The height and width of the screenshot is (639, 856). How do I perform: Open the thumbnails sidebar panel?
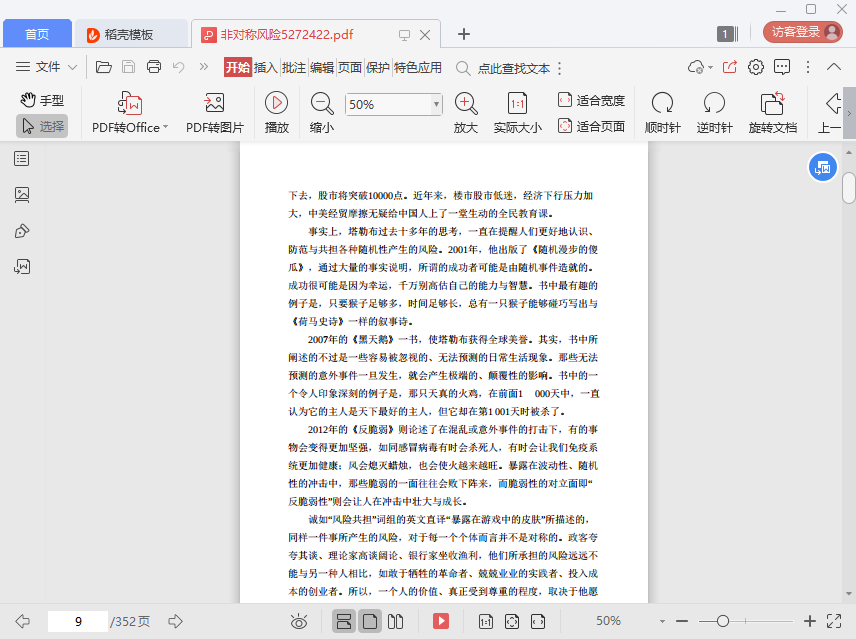point(22,195)
